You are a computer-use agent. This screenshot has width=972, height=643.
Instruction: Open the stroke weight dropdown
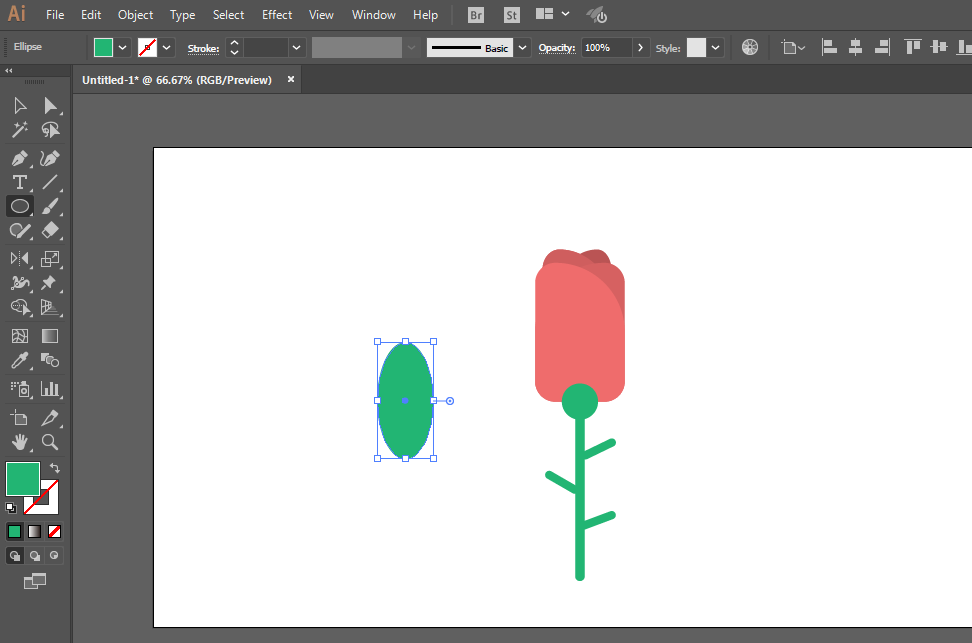coord(296,48)
